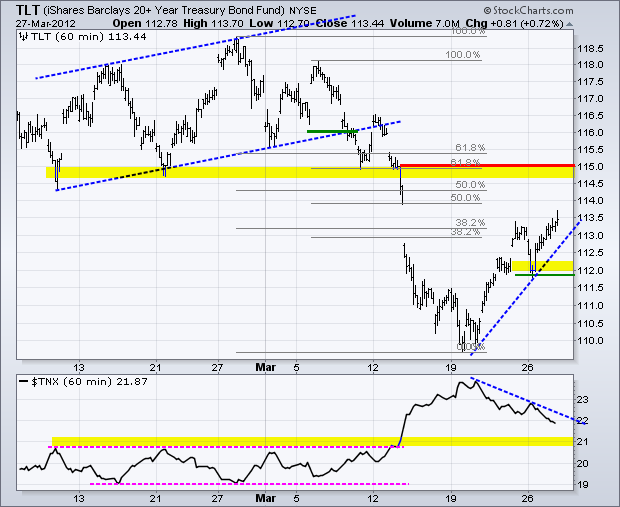Click the 19 label on $TNX right axis
The image size is (620, 507).
coord(583,484)
